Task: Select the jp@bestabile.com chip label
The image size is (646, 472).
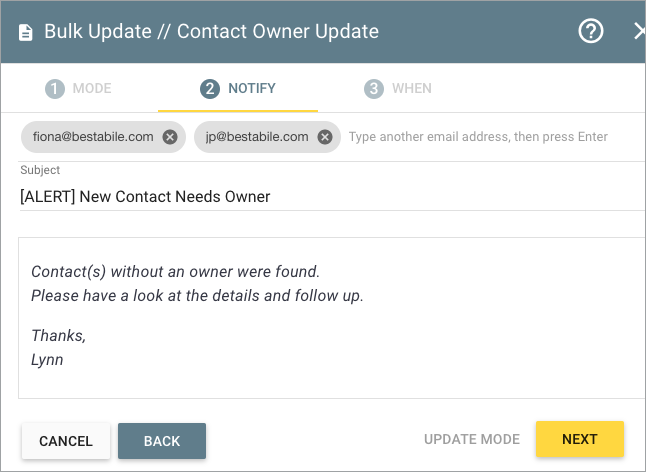Action: point(256,137)
